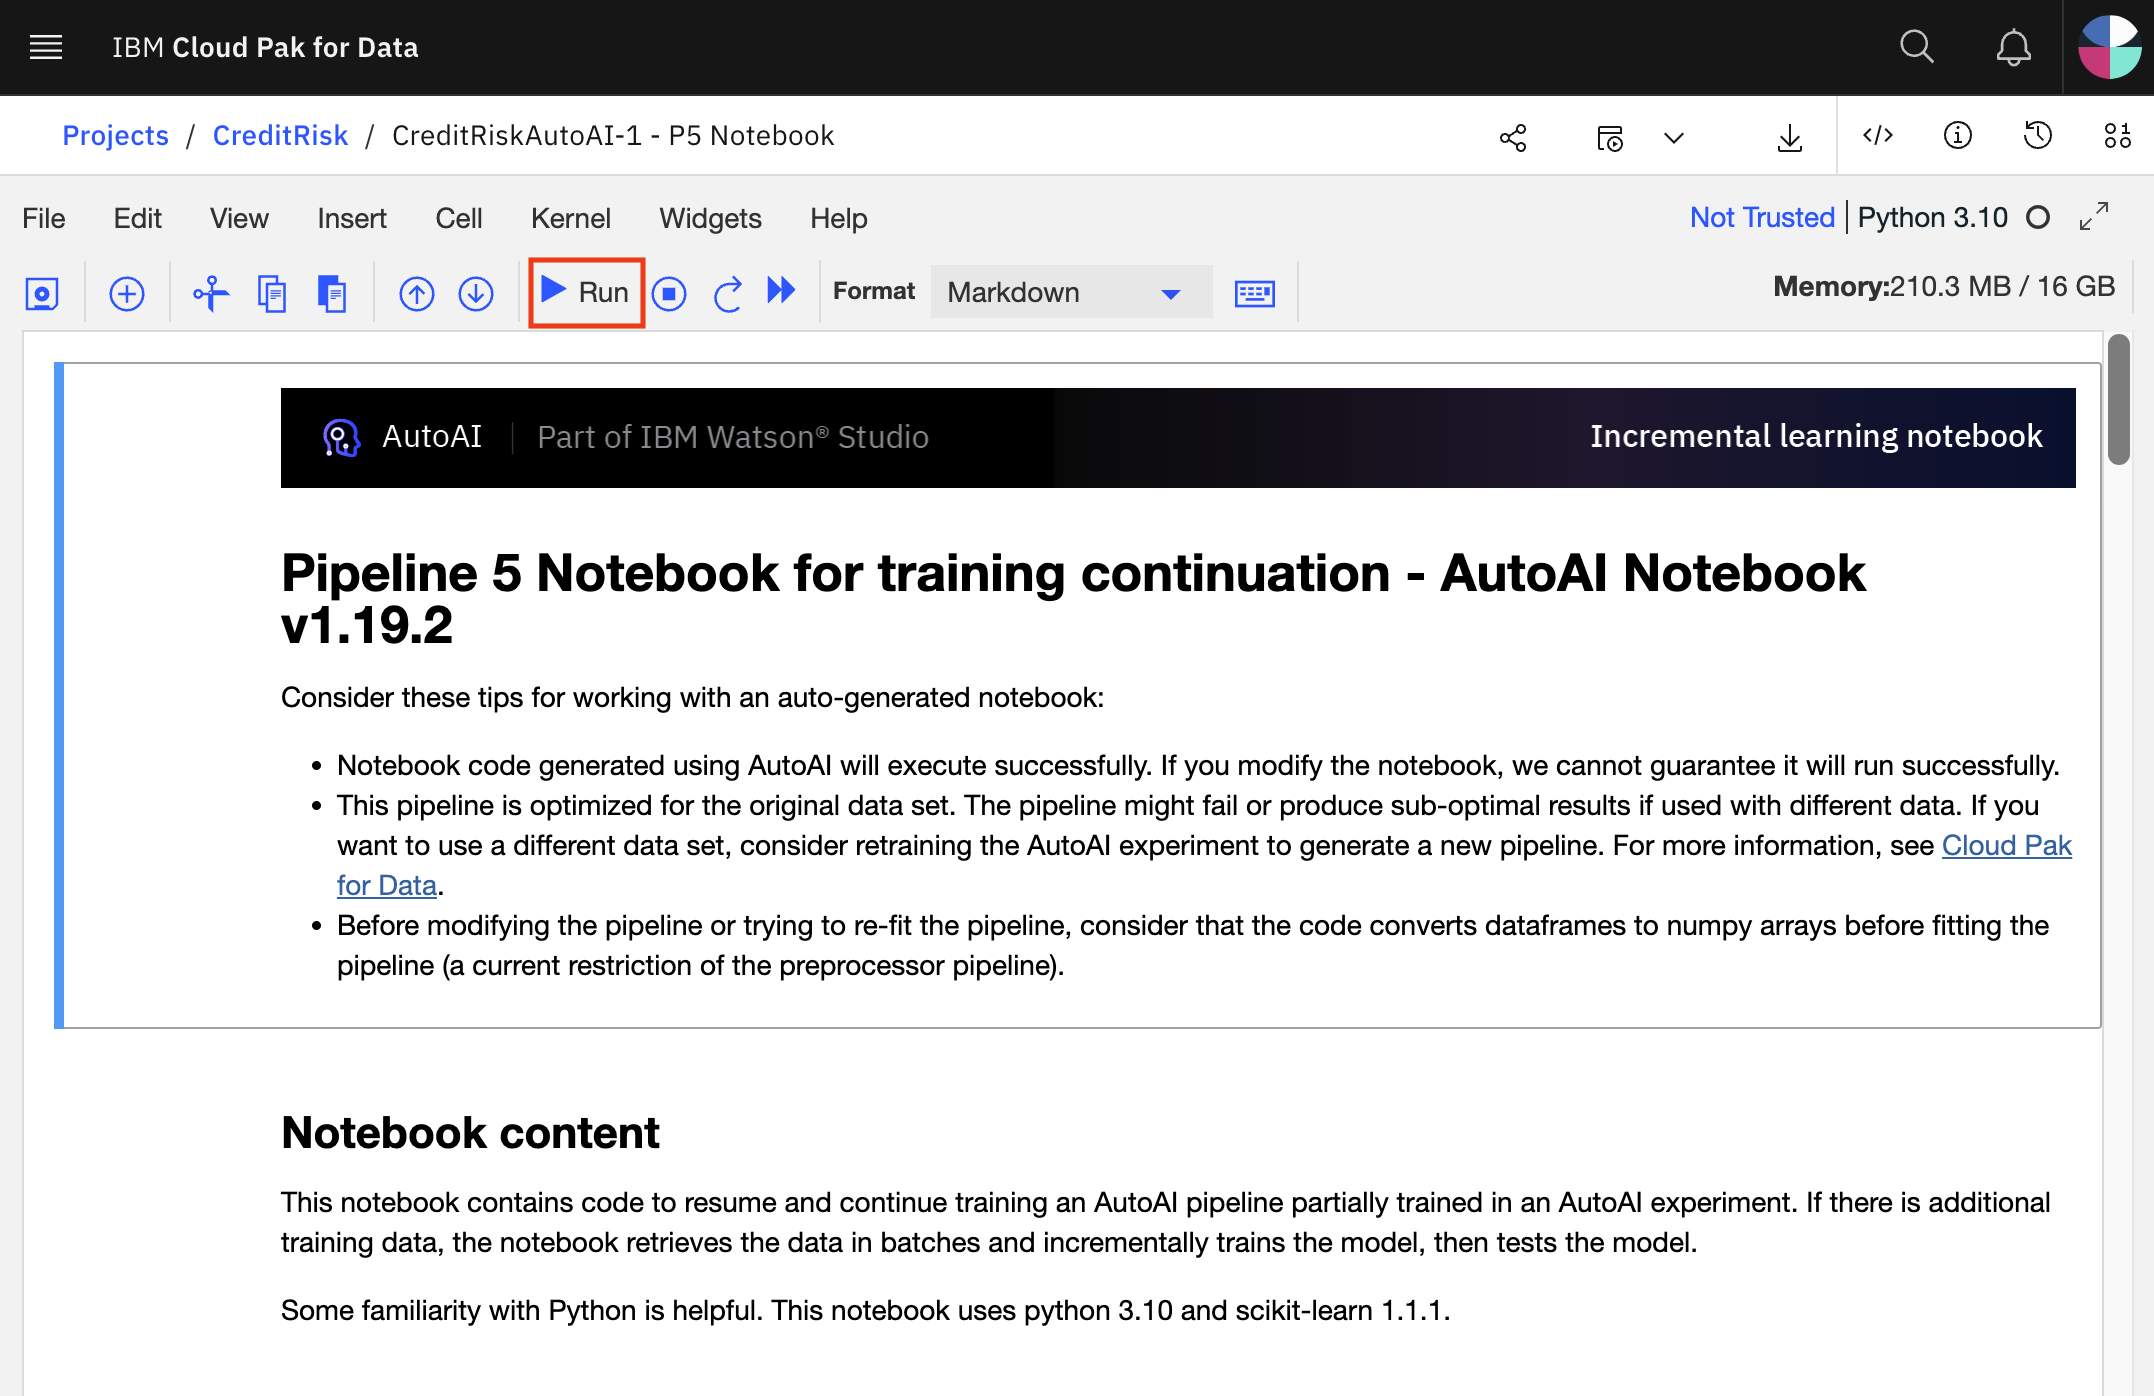Run the selected cell

click(586, 292)
